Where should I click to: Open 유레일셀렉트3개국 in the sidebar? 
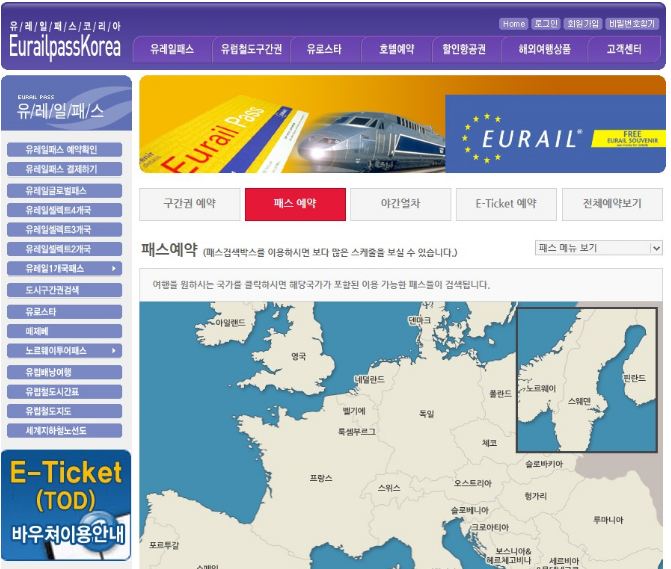[x=65, y=230]
